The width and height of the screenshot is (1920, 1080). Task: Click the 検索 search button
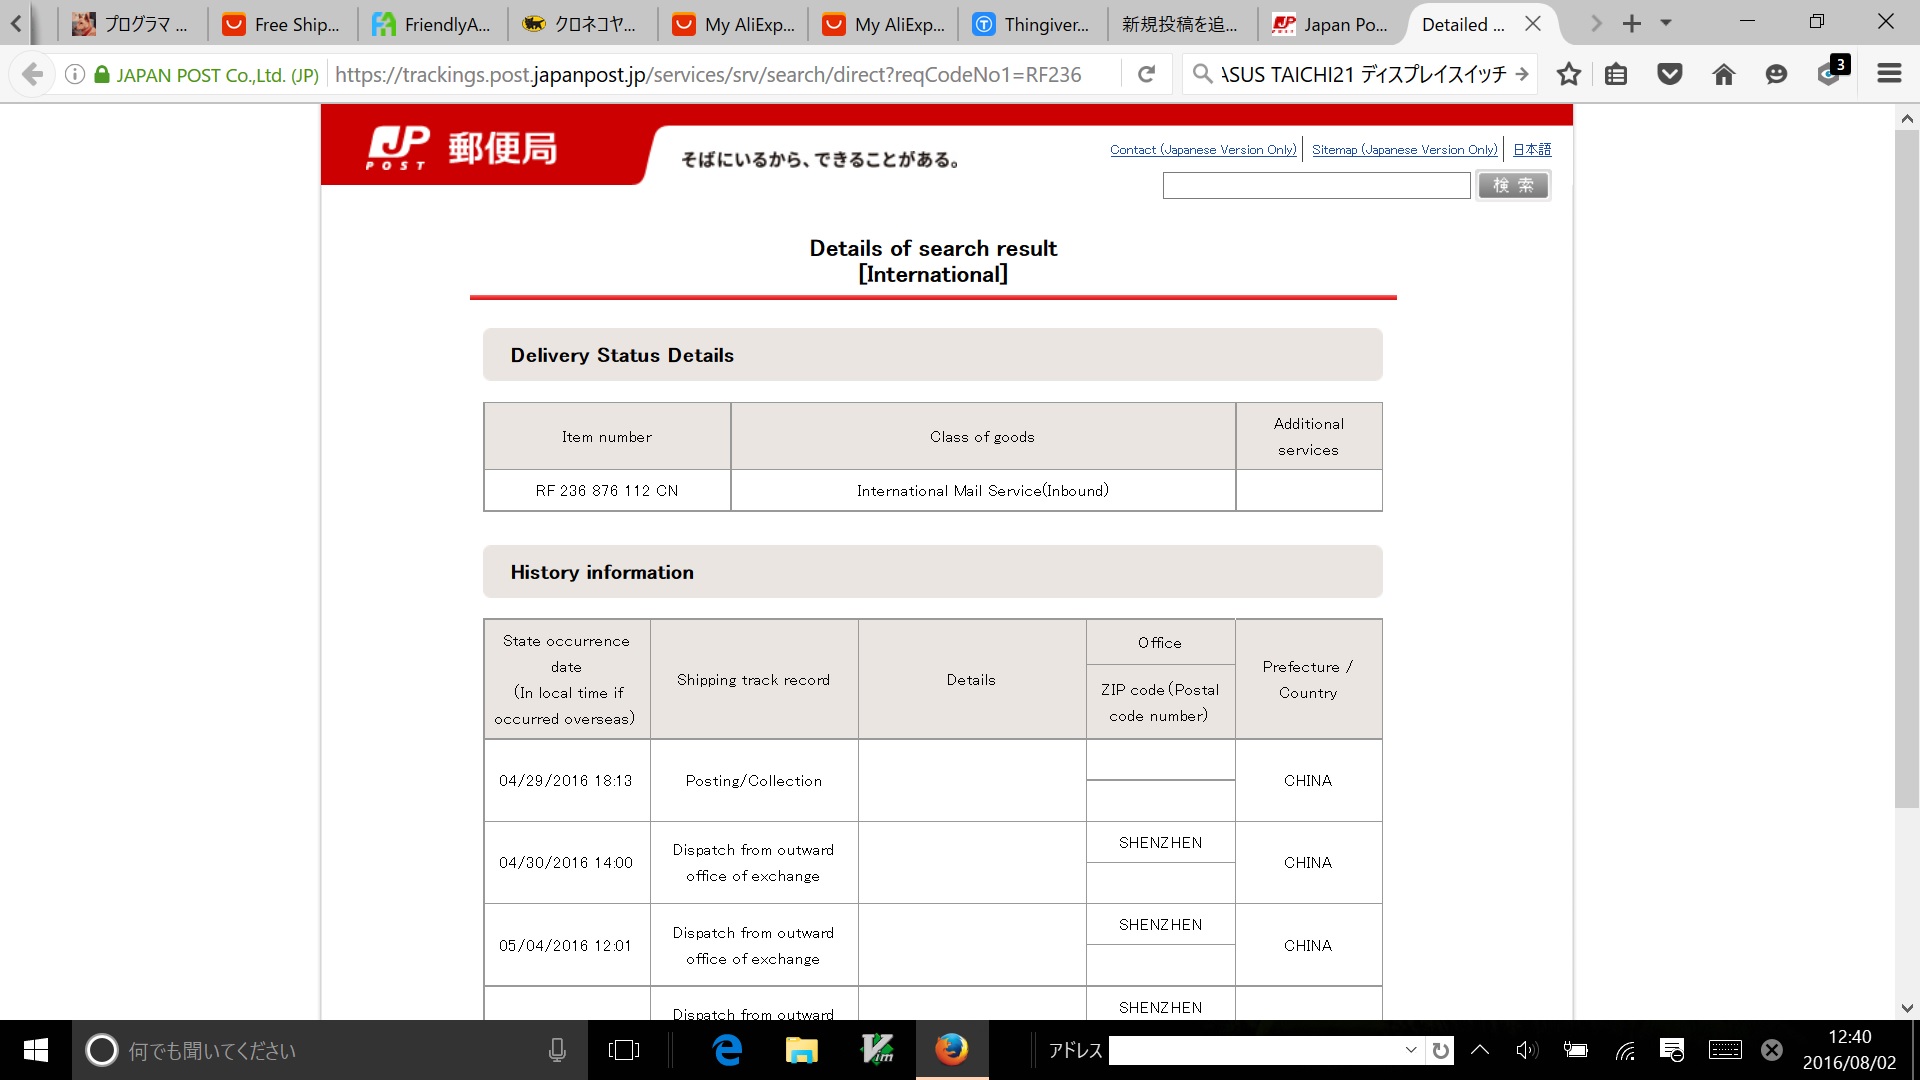[1513, 185]
